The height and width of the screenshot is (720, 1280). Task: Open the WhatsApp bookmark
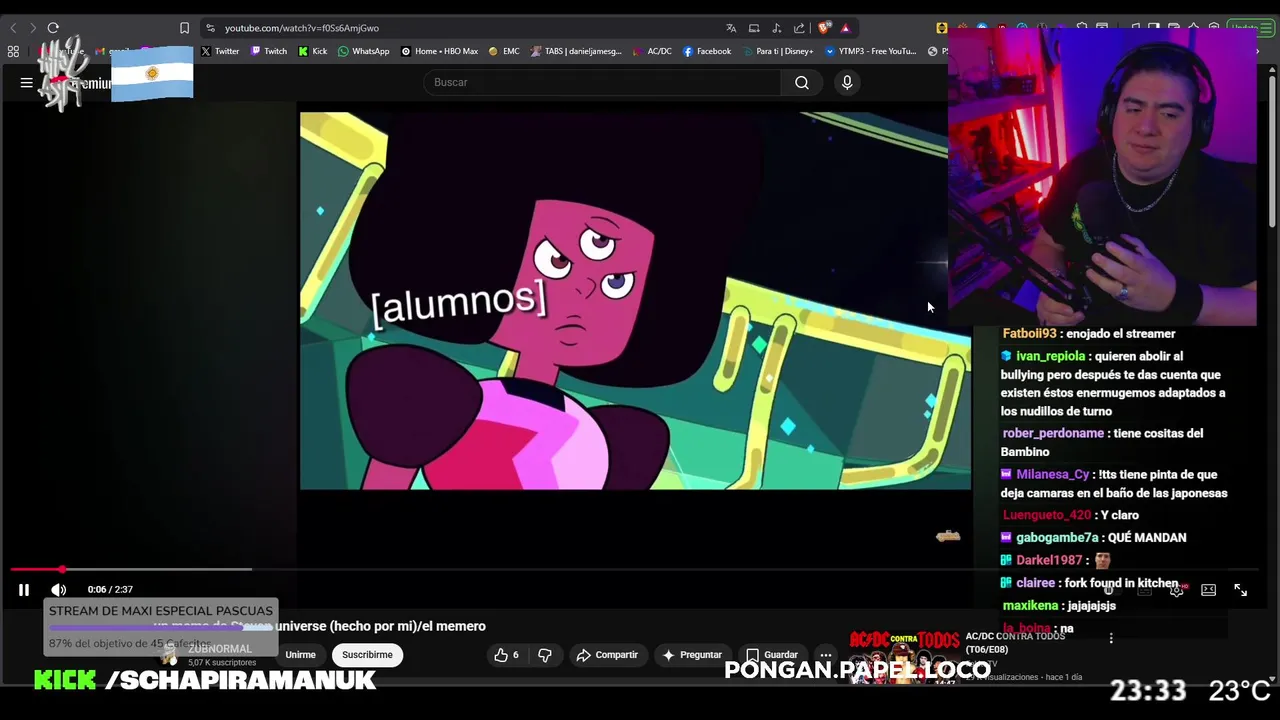[364, 51]
